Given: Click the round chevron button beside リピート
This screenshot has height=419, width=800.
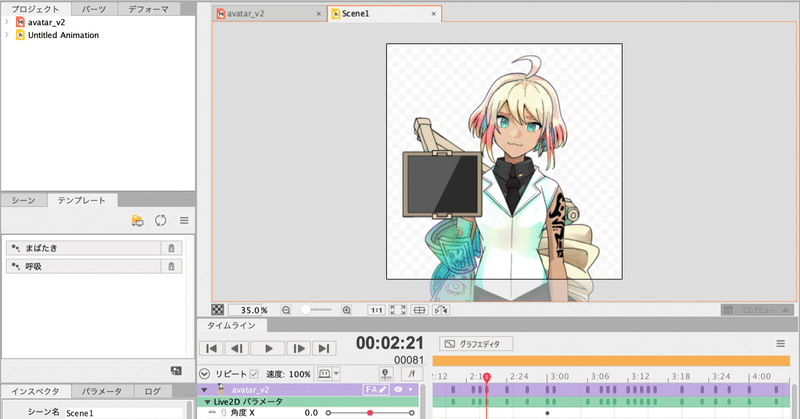Looking at the screenshot, I should coord(205,374).
